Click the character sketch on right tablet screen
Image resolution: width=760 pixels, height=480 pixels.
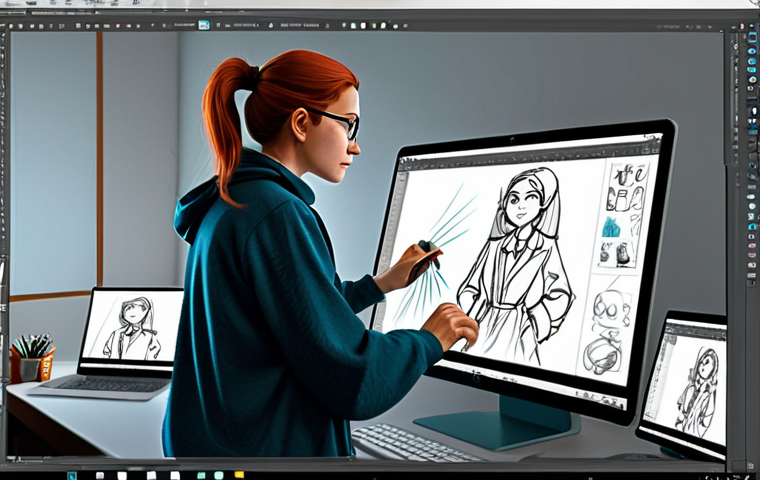(x=698, y=391)
